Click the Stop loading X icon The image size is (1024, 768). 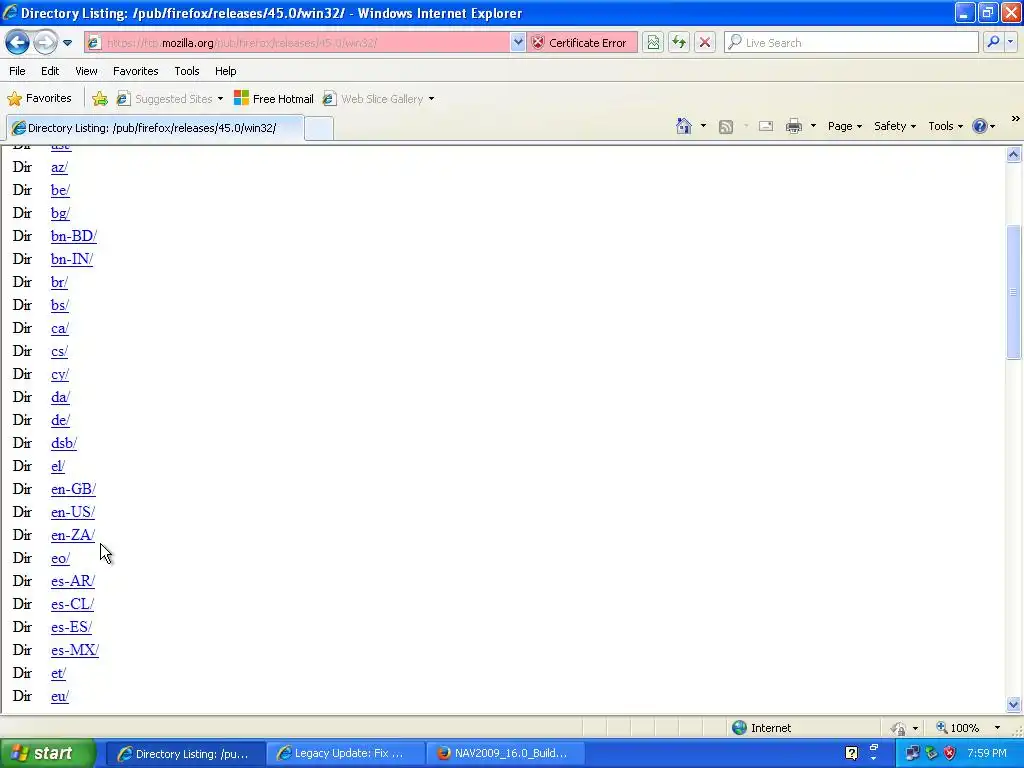(x=705, y=42)
